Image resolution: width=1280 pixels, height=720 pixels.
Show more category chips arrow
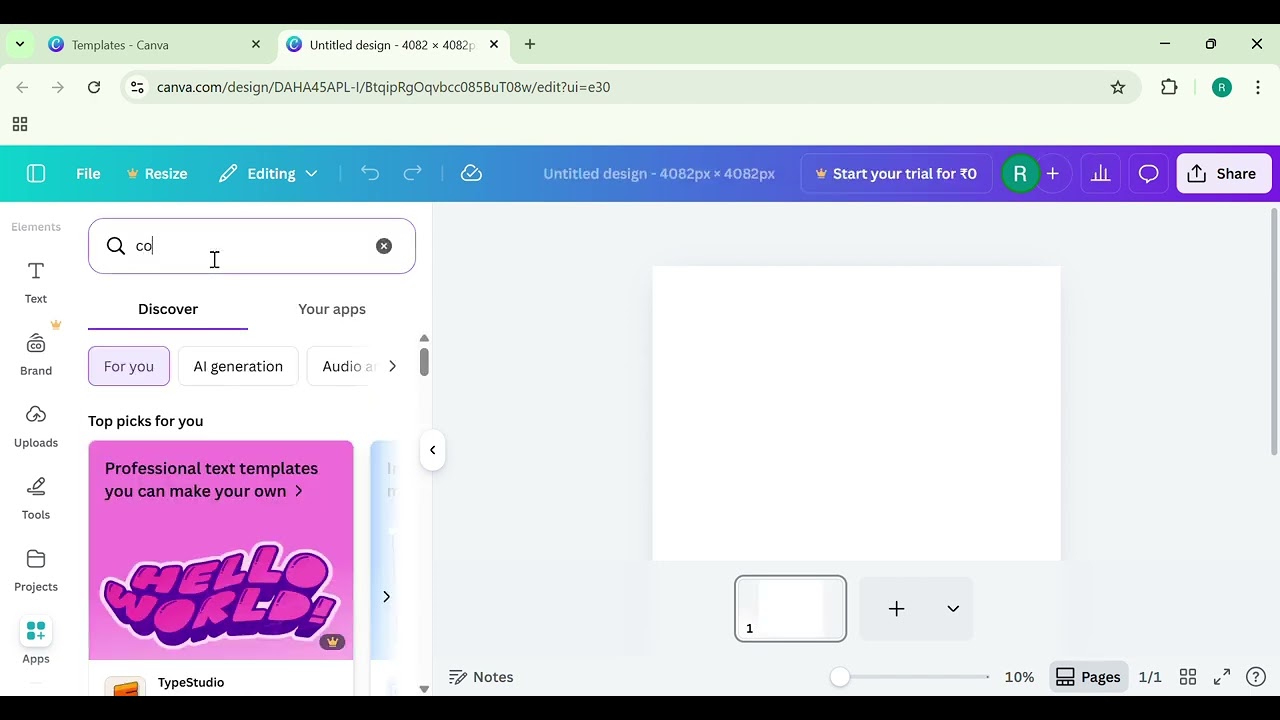[x=392, y=366]
